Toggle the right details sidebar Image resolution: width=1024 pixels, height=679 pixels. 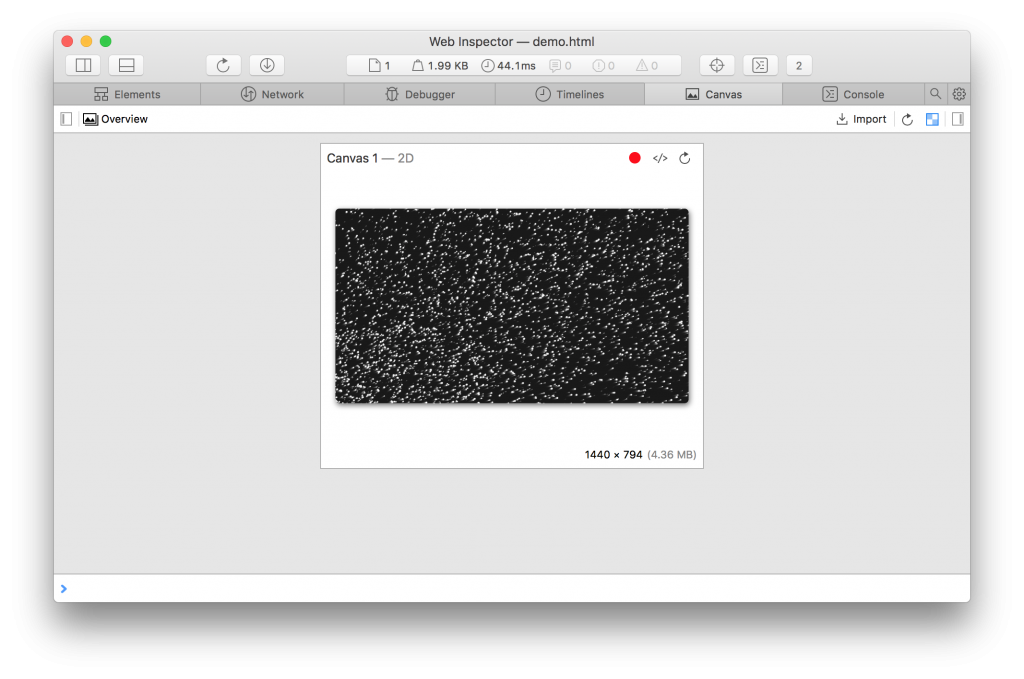[957, 119]
